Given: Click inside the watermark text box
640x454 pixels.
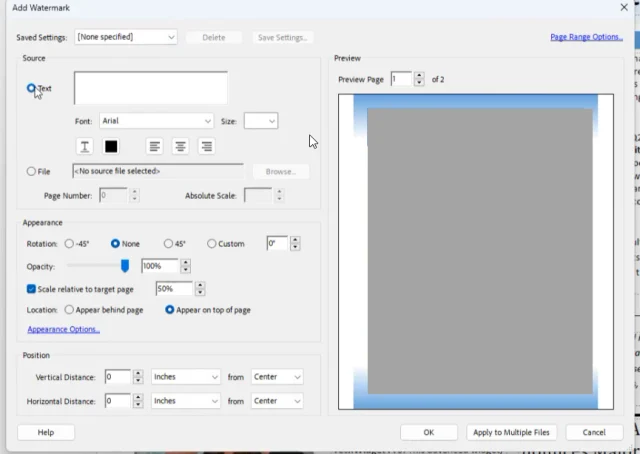Looking at the screenshot, I should coord(151,88).
